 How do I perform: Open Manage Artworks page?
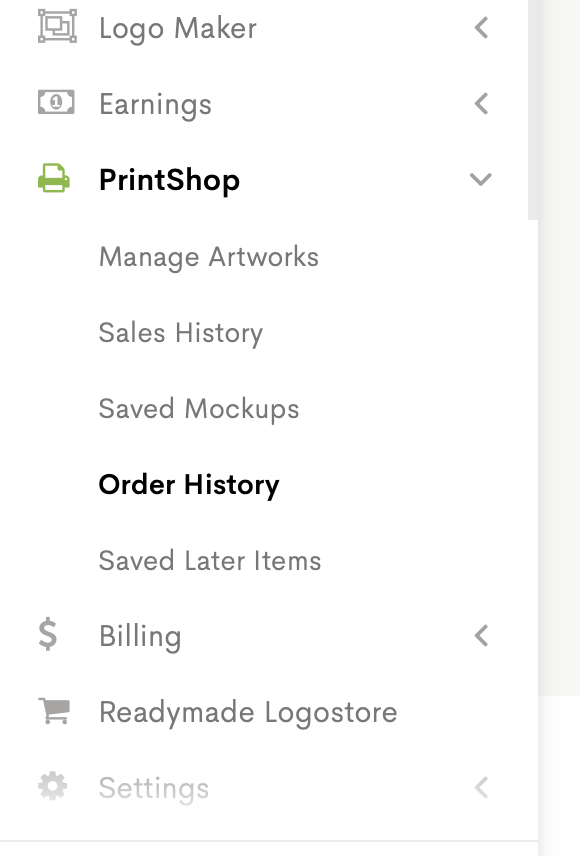point(209,257)
